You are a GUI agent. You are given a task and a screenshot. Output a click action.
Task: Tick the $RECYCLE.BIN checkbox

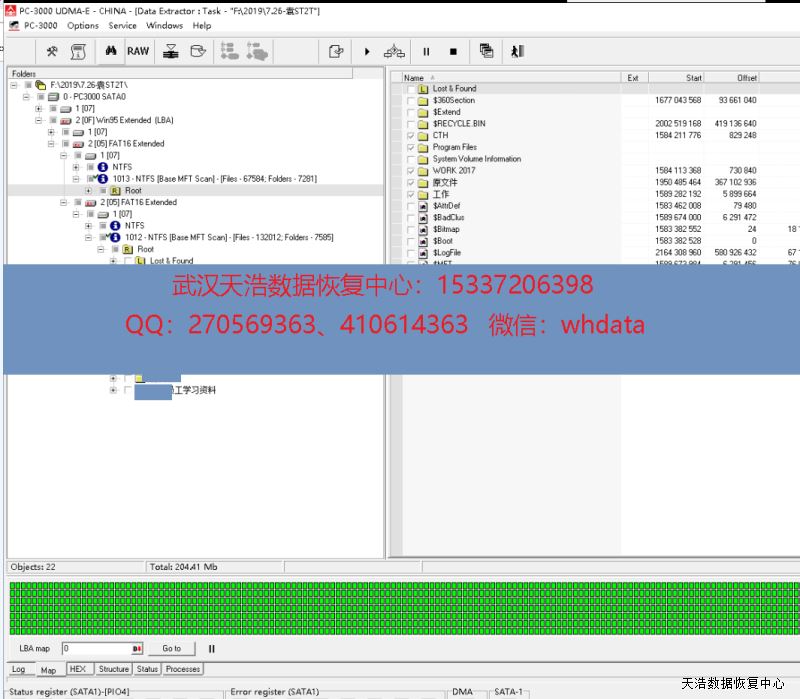410,124
